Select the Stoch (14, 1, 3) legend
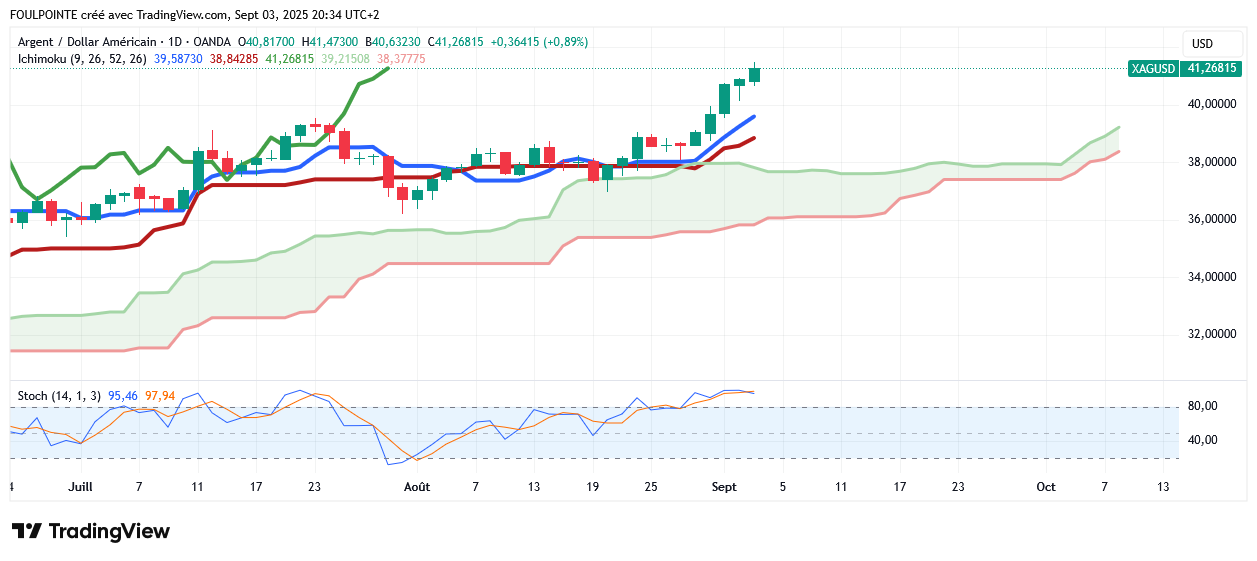This screenshot has width=1257, height=561. point(59,396)
